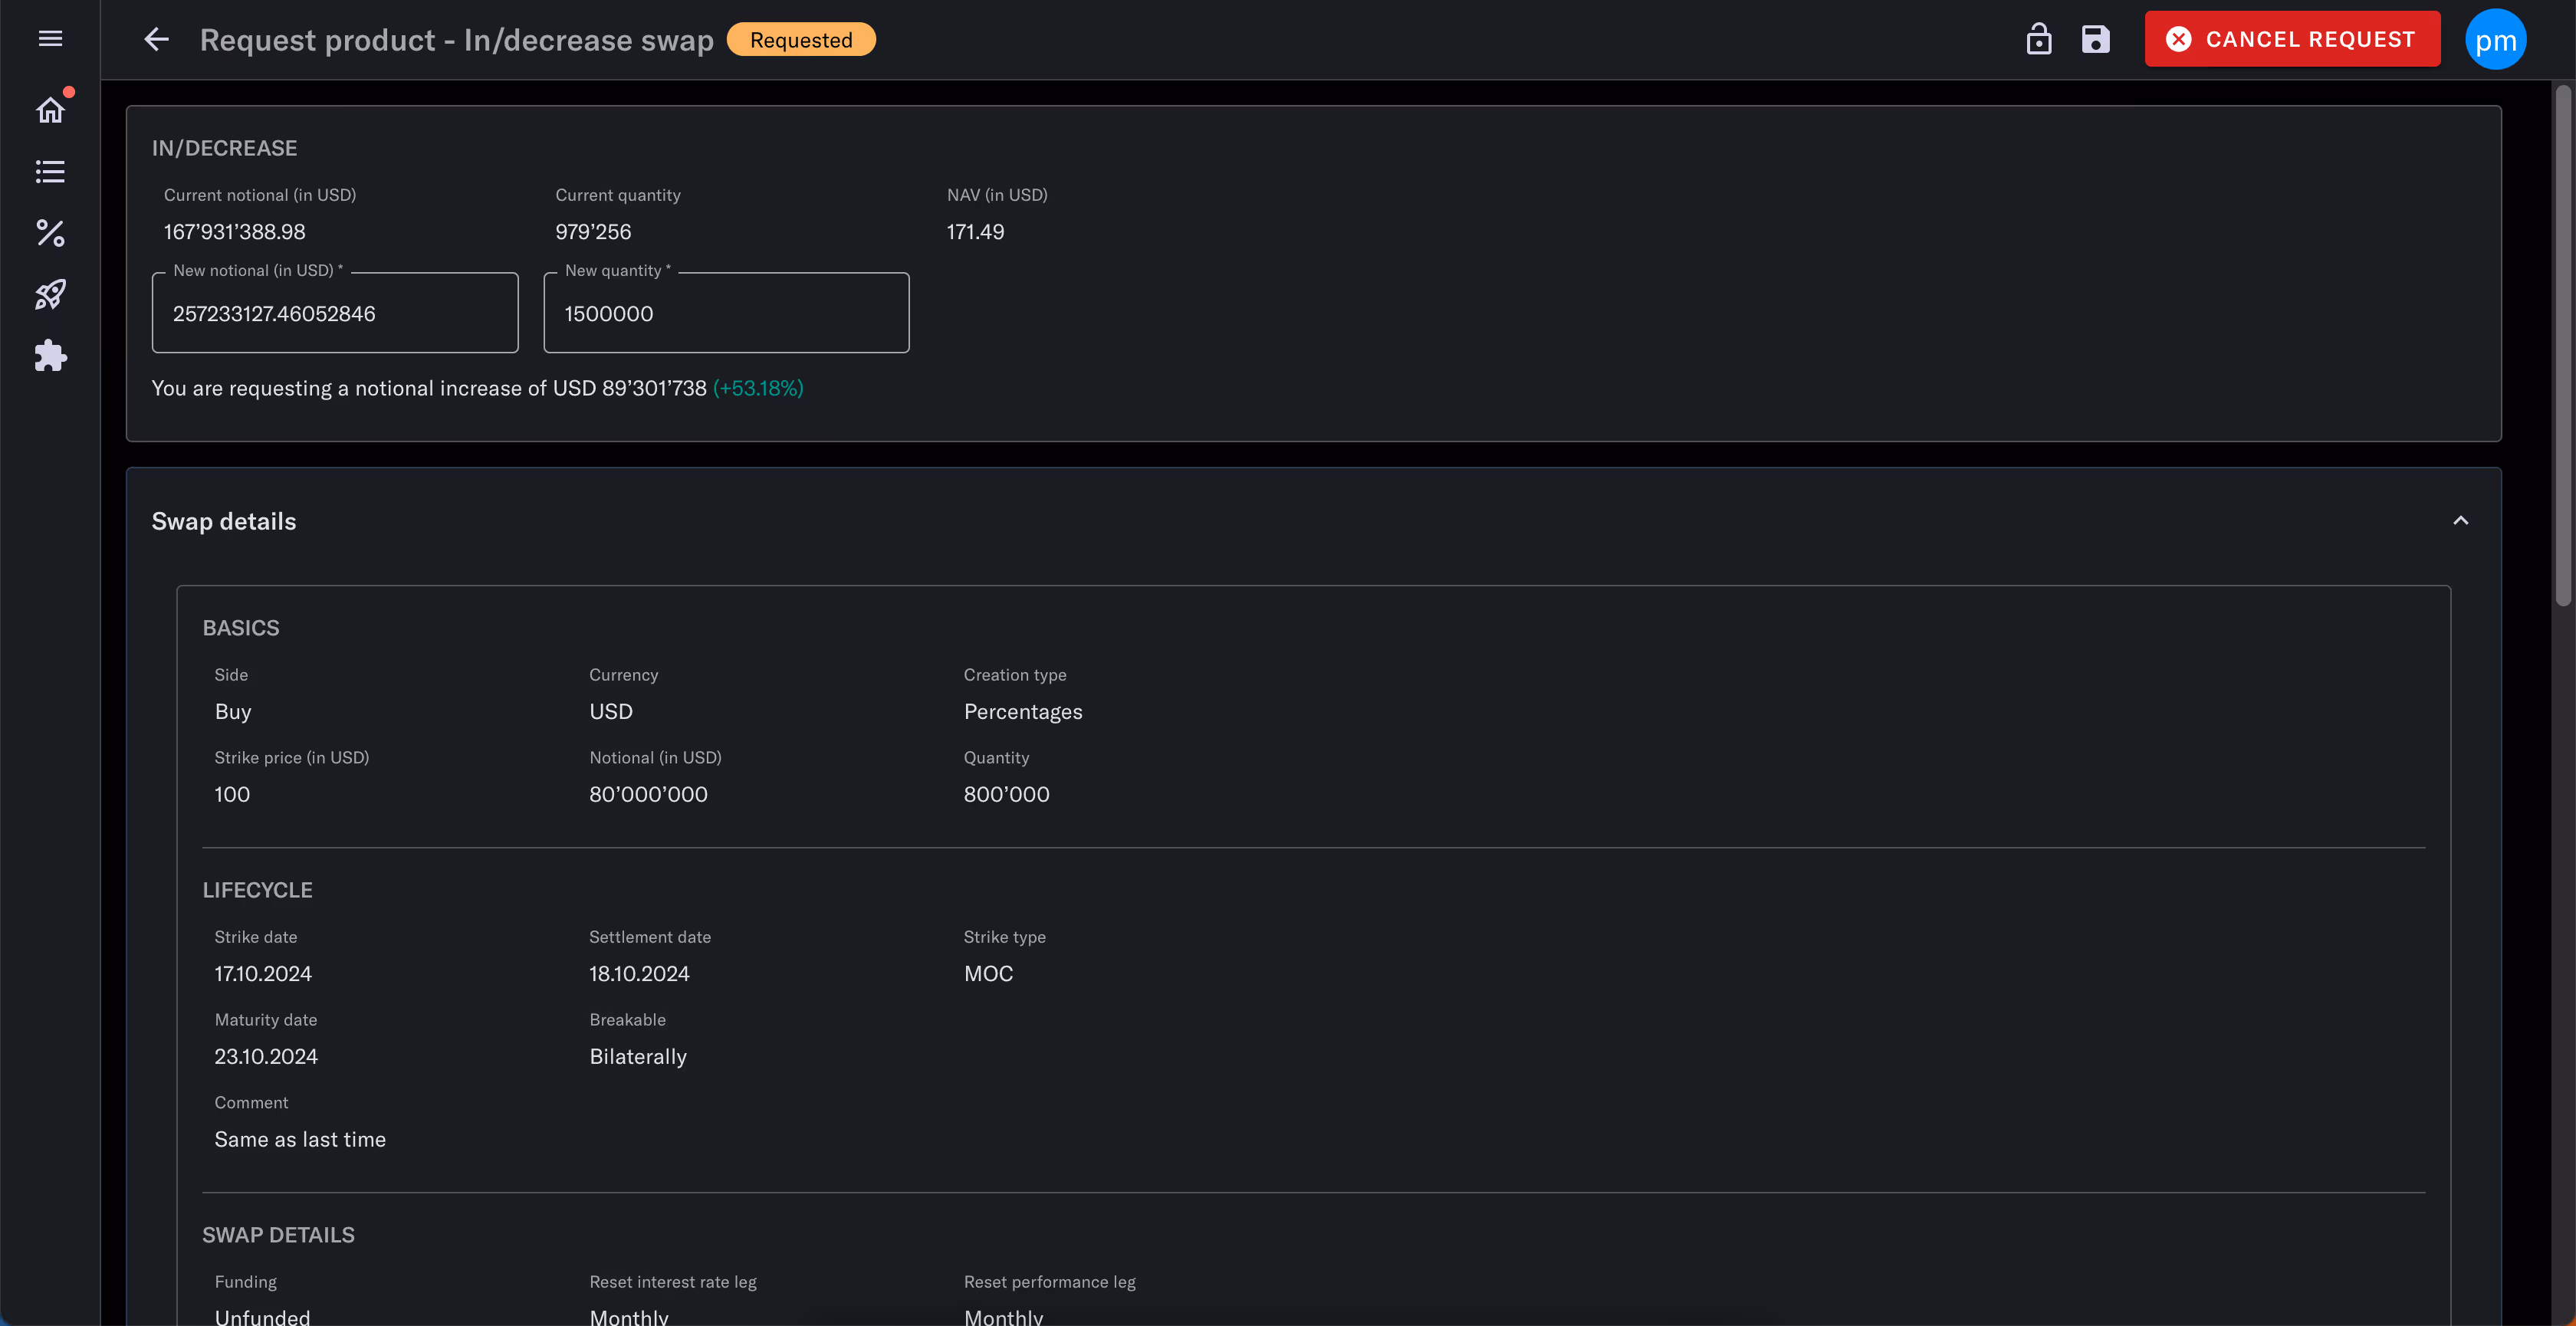
Task: Click the Requested status badge
Action: (x=801, y=40)
